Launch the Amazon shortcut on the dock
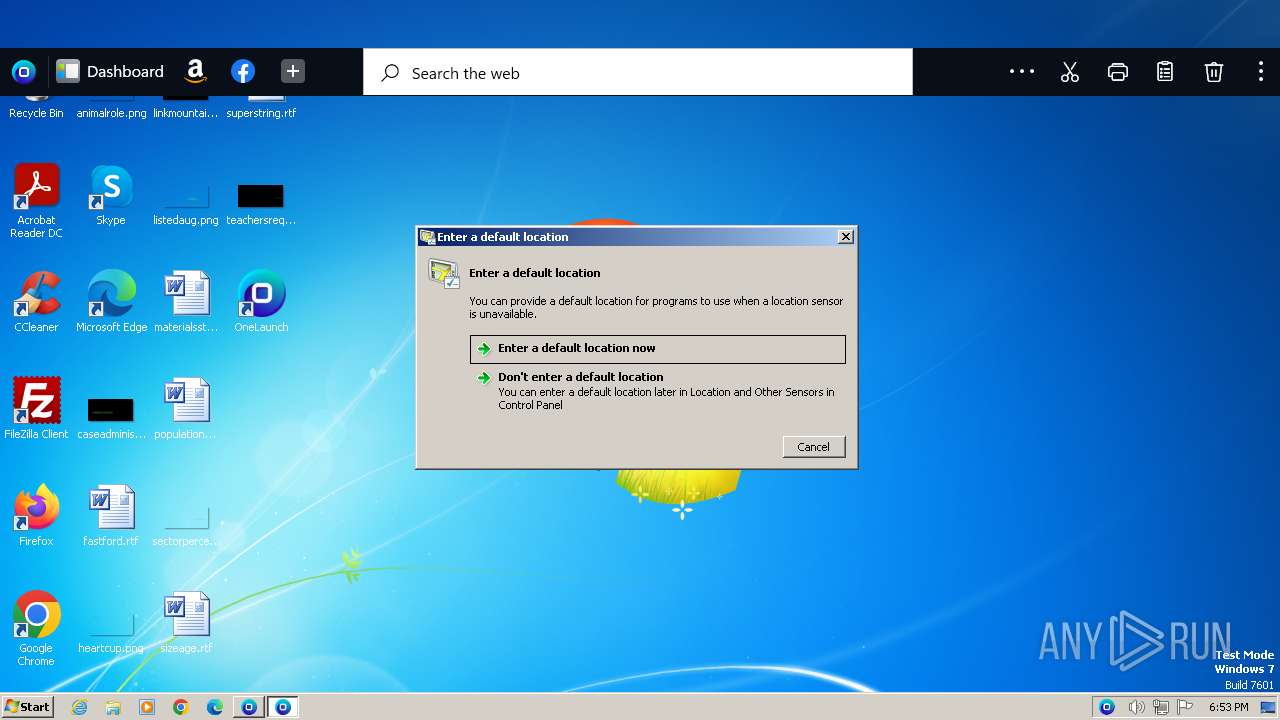The image size is (1280, 720). click(196, 71)
